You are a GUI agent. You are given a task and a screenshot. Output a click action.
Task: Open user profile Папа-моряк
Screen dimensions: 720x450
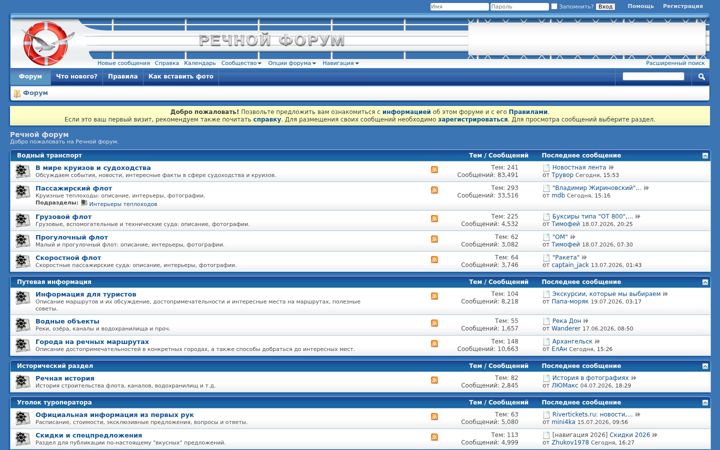pyautogui.click(x=570, y=302)
